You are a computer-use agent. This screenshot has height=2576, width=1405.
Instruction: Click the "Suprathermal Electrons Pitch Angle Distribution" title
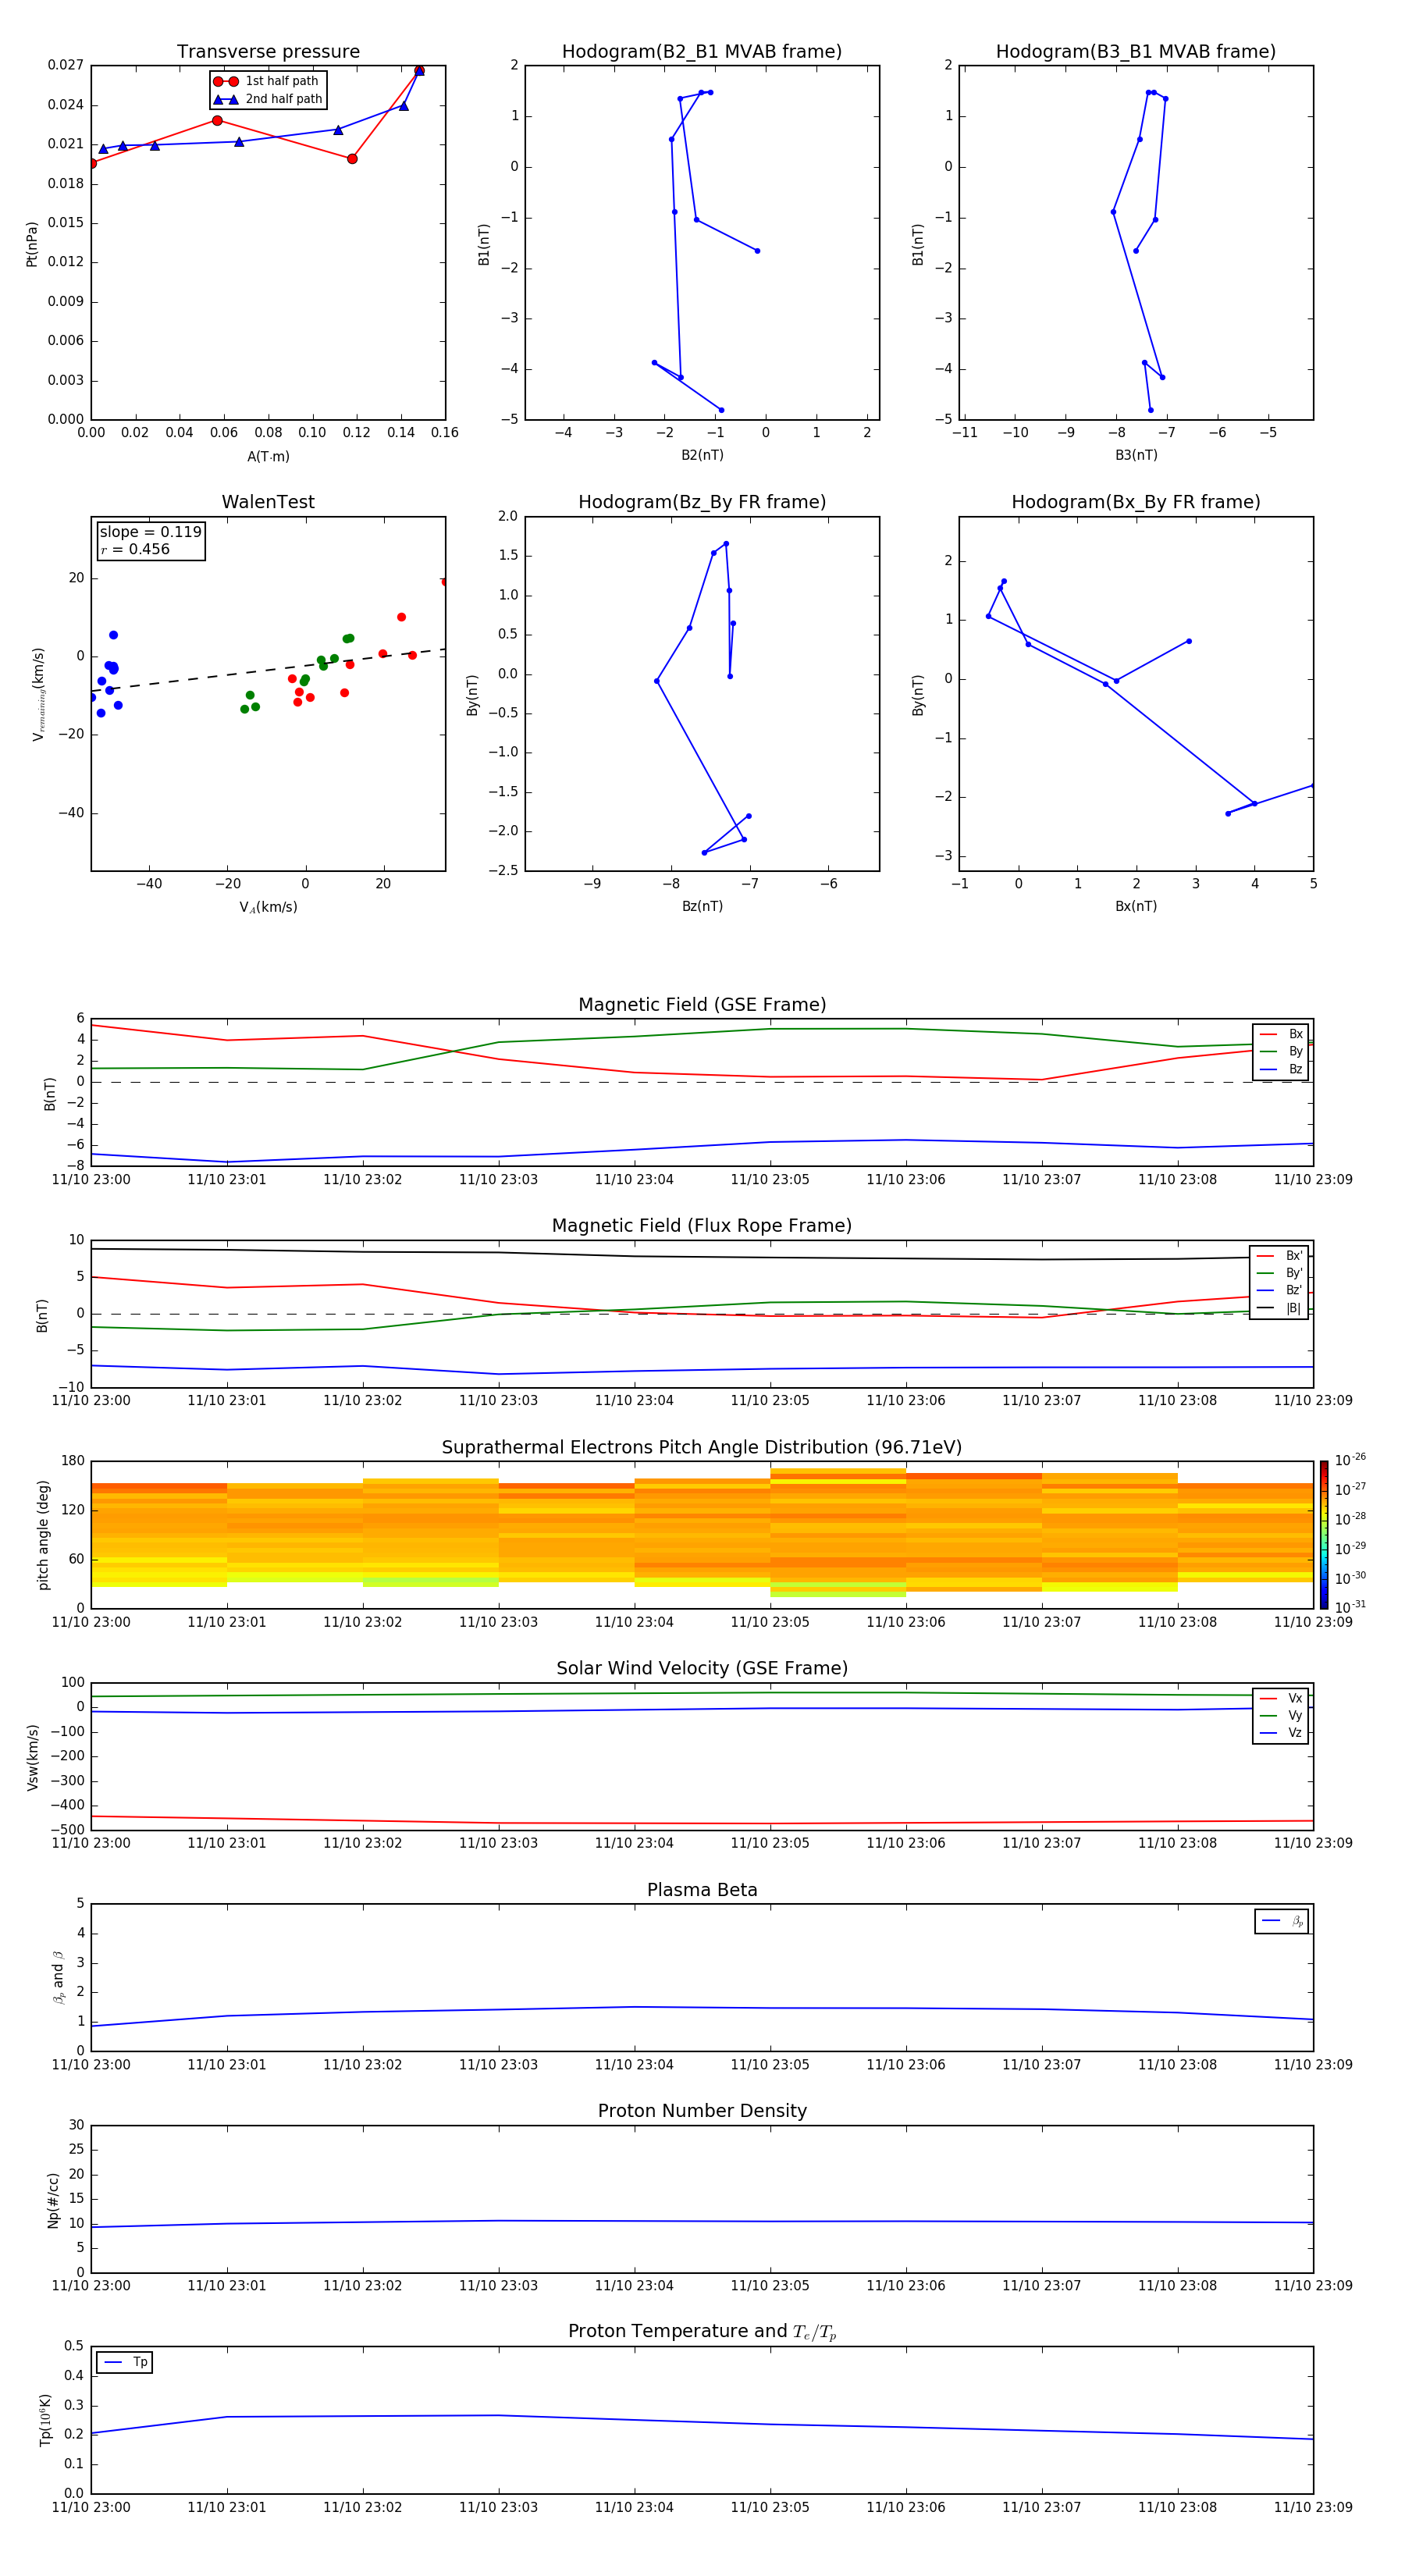click(x=702, y=1448)
